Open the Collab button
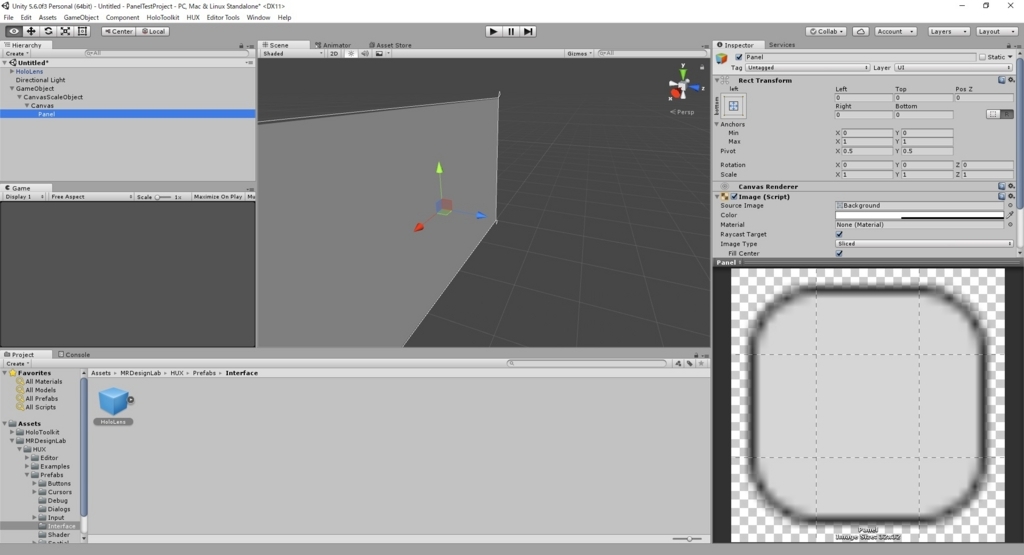The image size is (1024, 555). [826, 31]
